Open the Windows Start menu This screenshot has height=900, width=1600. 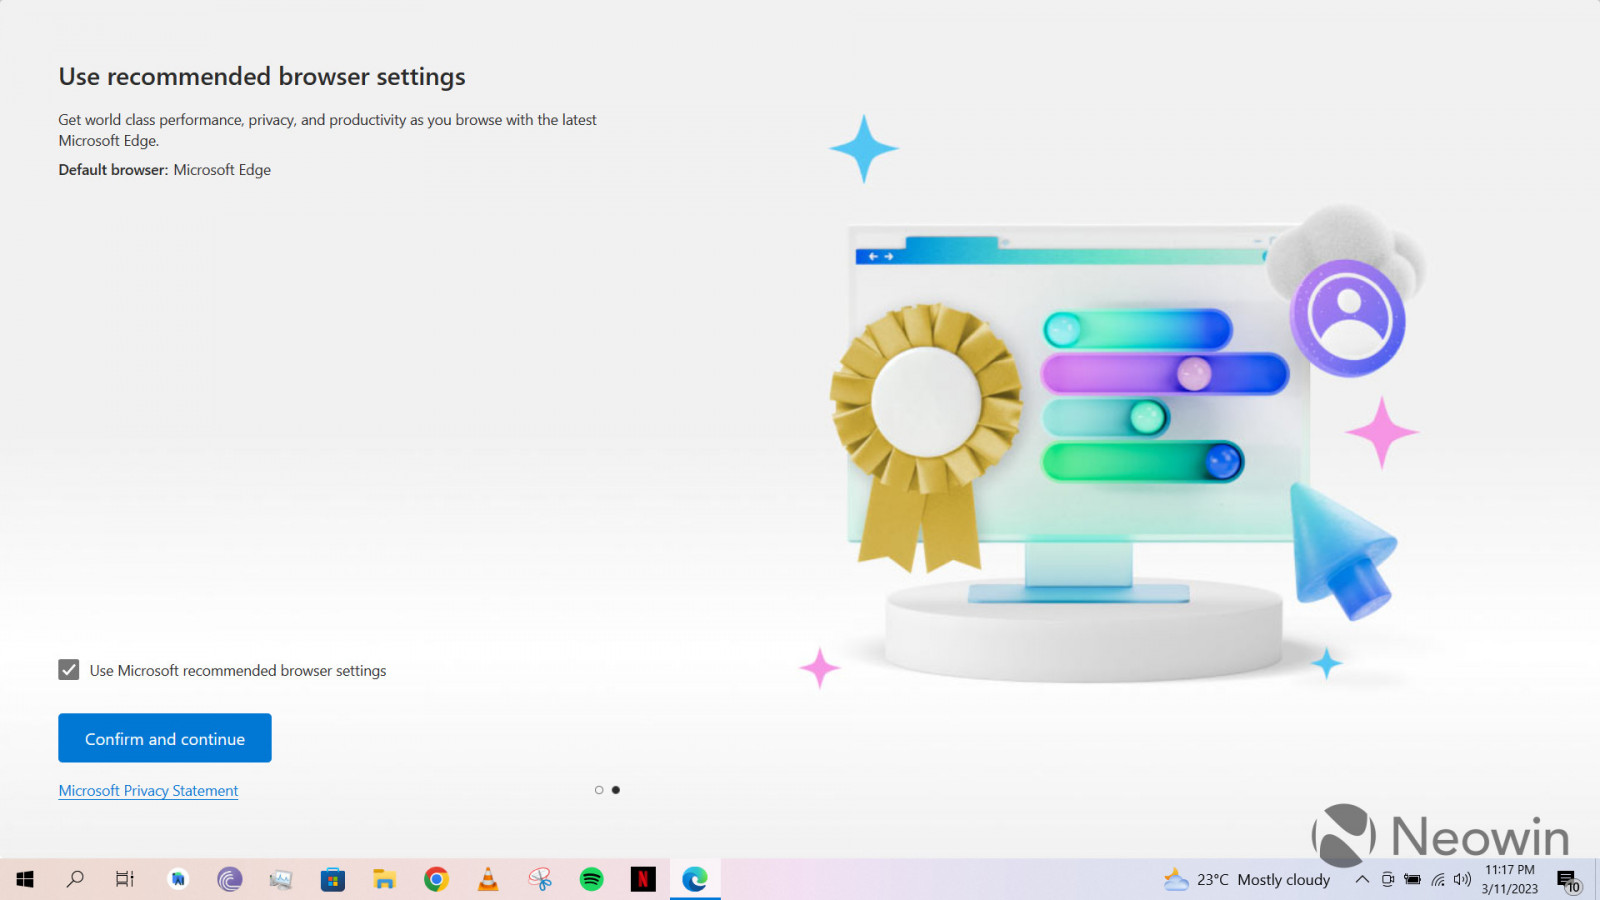point(25,879)
